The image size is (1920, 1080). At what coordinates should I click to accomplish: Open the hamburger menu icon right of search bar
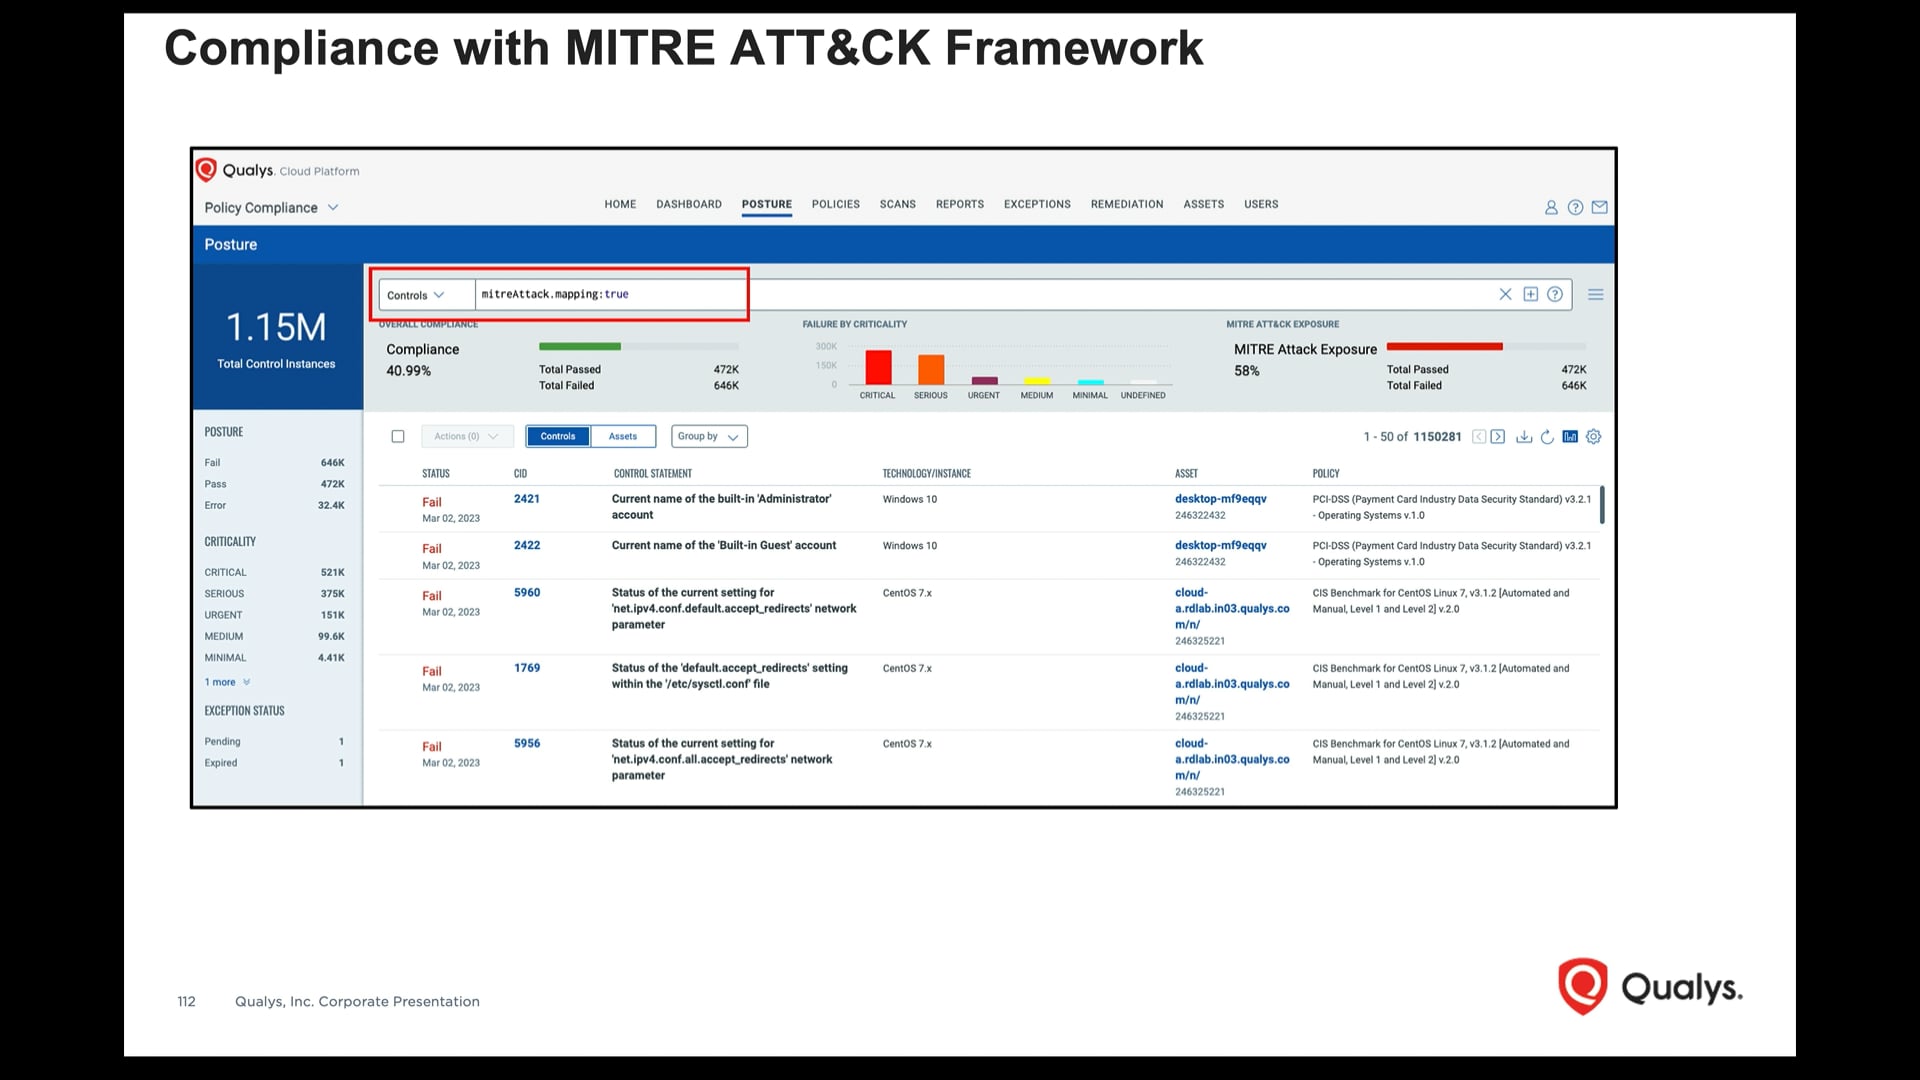tap(1595, 294)
